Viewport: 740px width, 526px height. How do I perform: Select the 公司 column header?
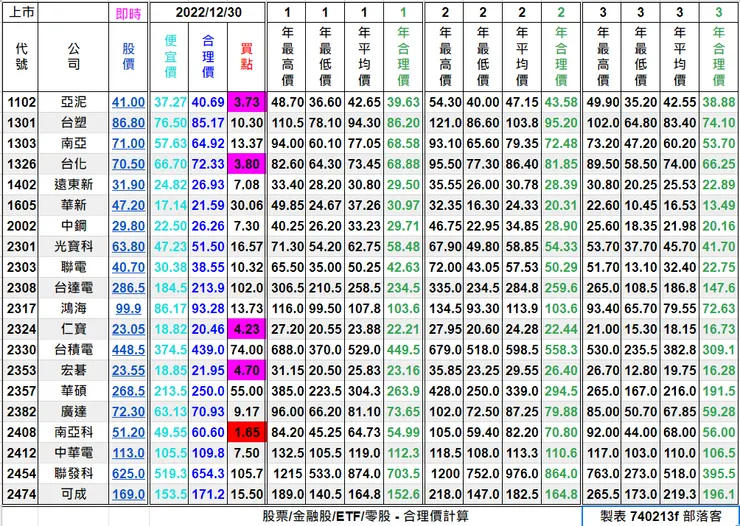coord(74,57)
